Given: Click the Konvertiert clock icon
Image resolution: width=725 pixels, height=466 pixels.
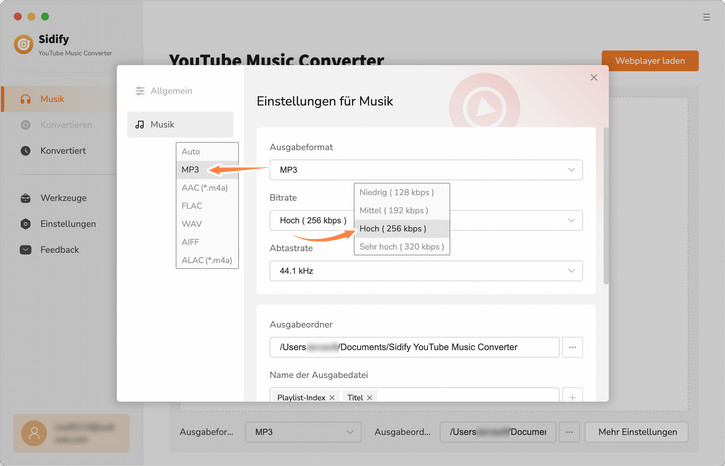Looking at the screenshot, I should (x=26, y=151).
